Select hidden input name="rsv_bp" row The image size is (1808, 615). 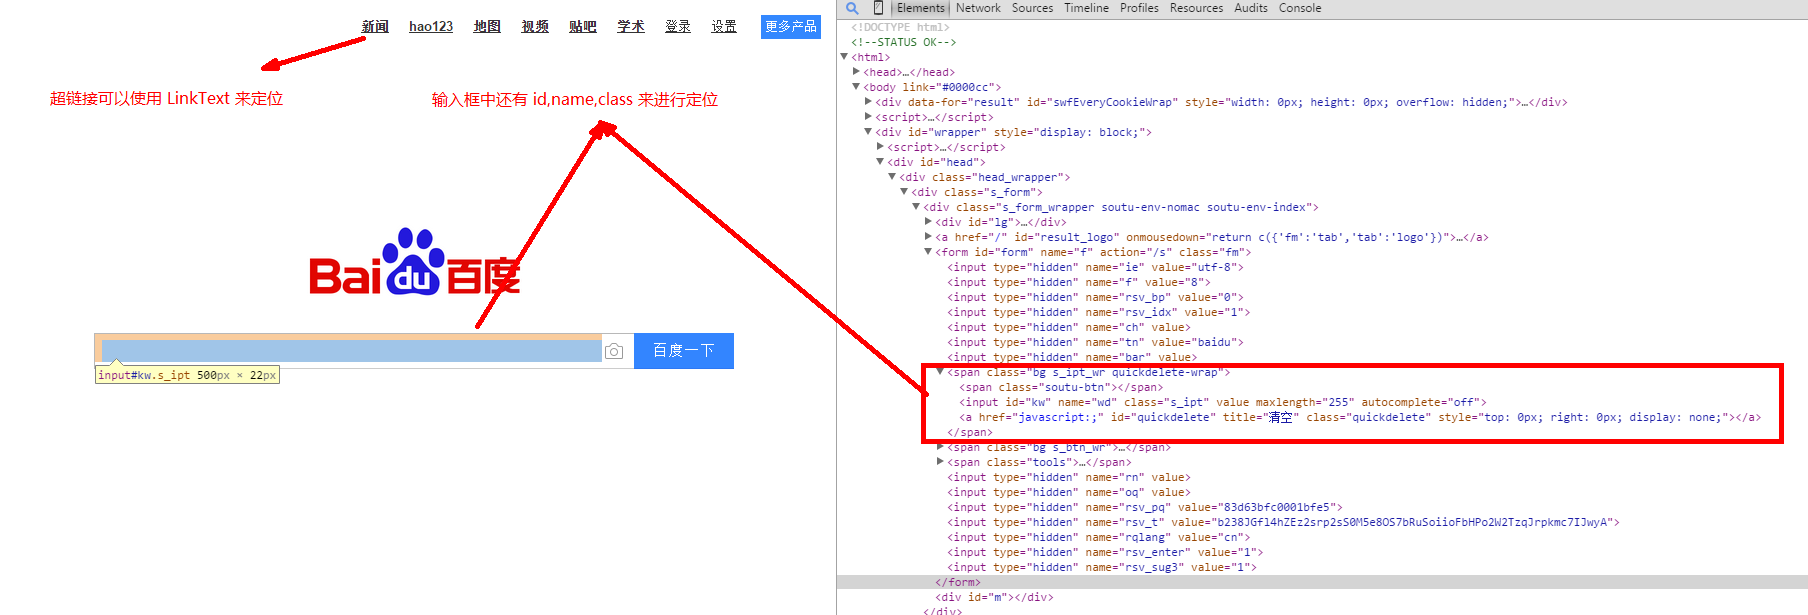[x=1095, y=297]
